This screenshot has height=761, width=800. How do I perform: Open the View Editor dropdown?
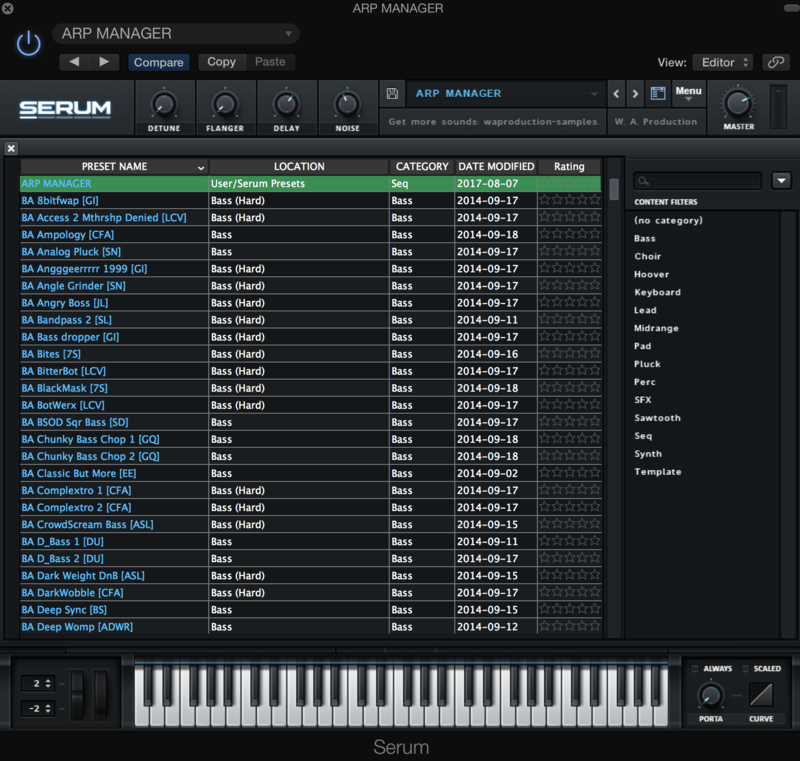(722, 62)
